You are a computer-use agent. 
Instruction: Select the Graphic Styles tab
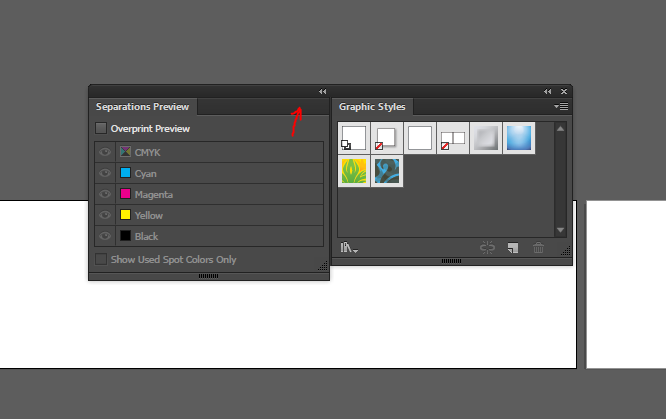tap(372, 107)
